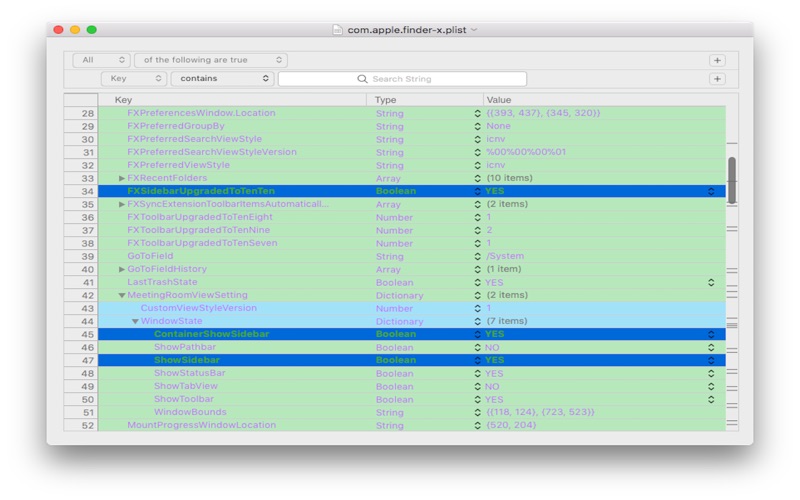Open the Key search field popup
The width and height of the screenshot is (800, 500).
pyautogui.click(x=134, y=79)
